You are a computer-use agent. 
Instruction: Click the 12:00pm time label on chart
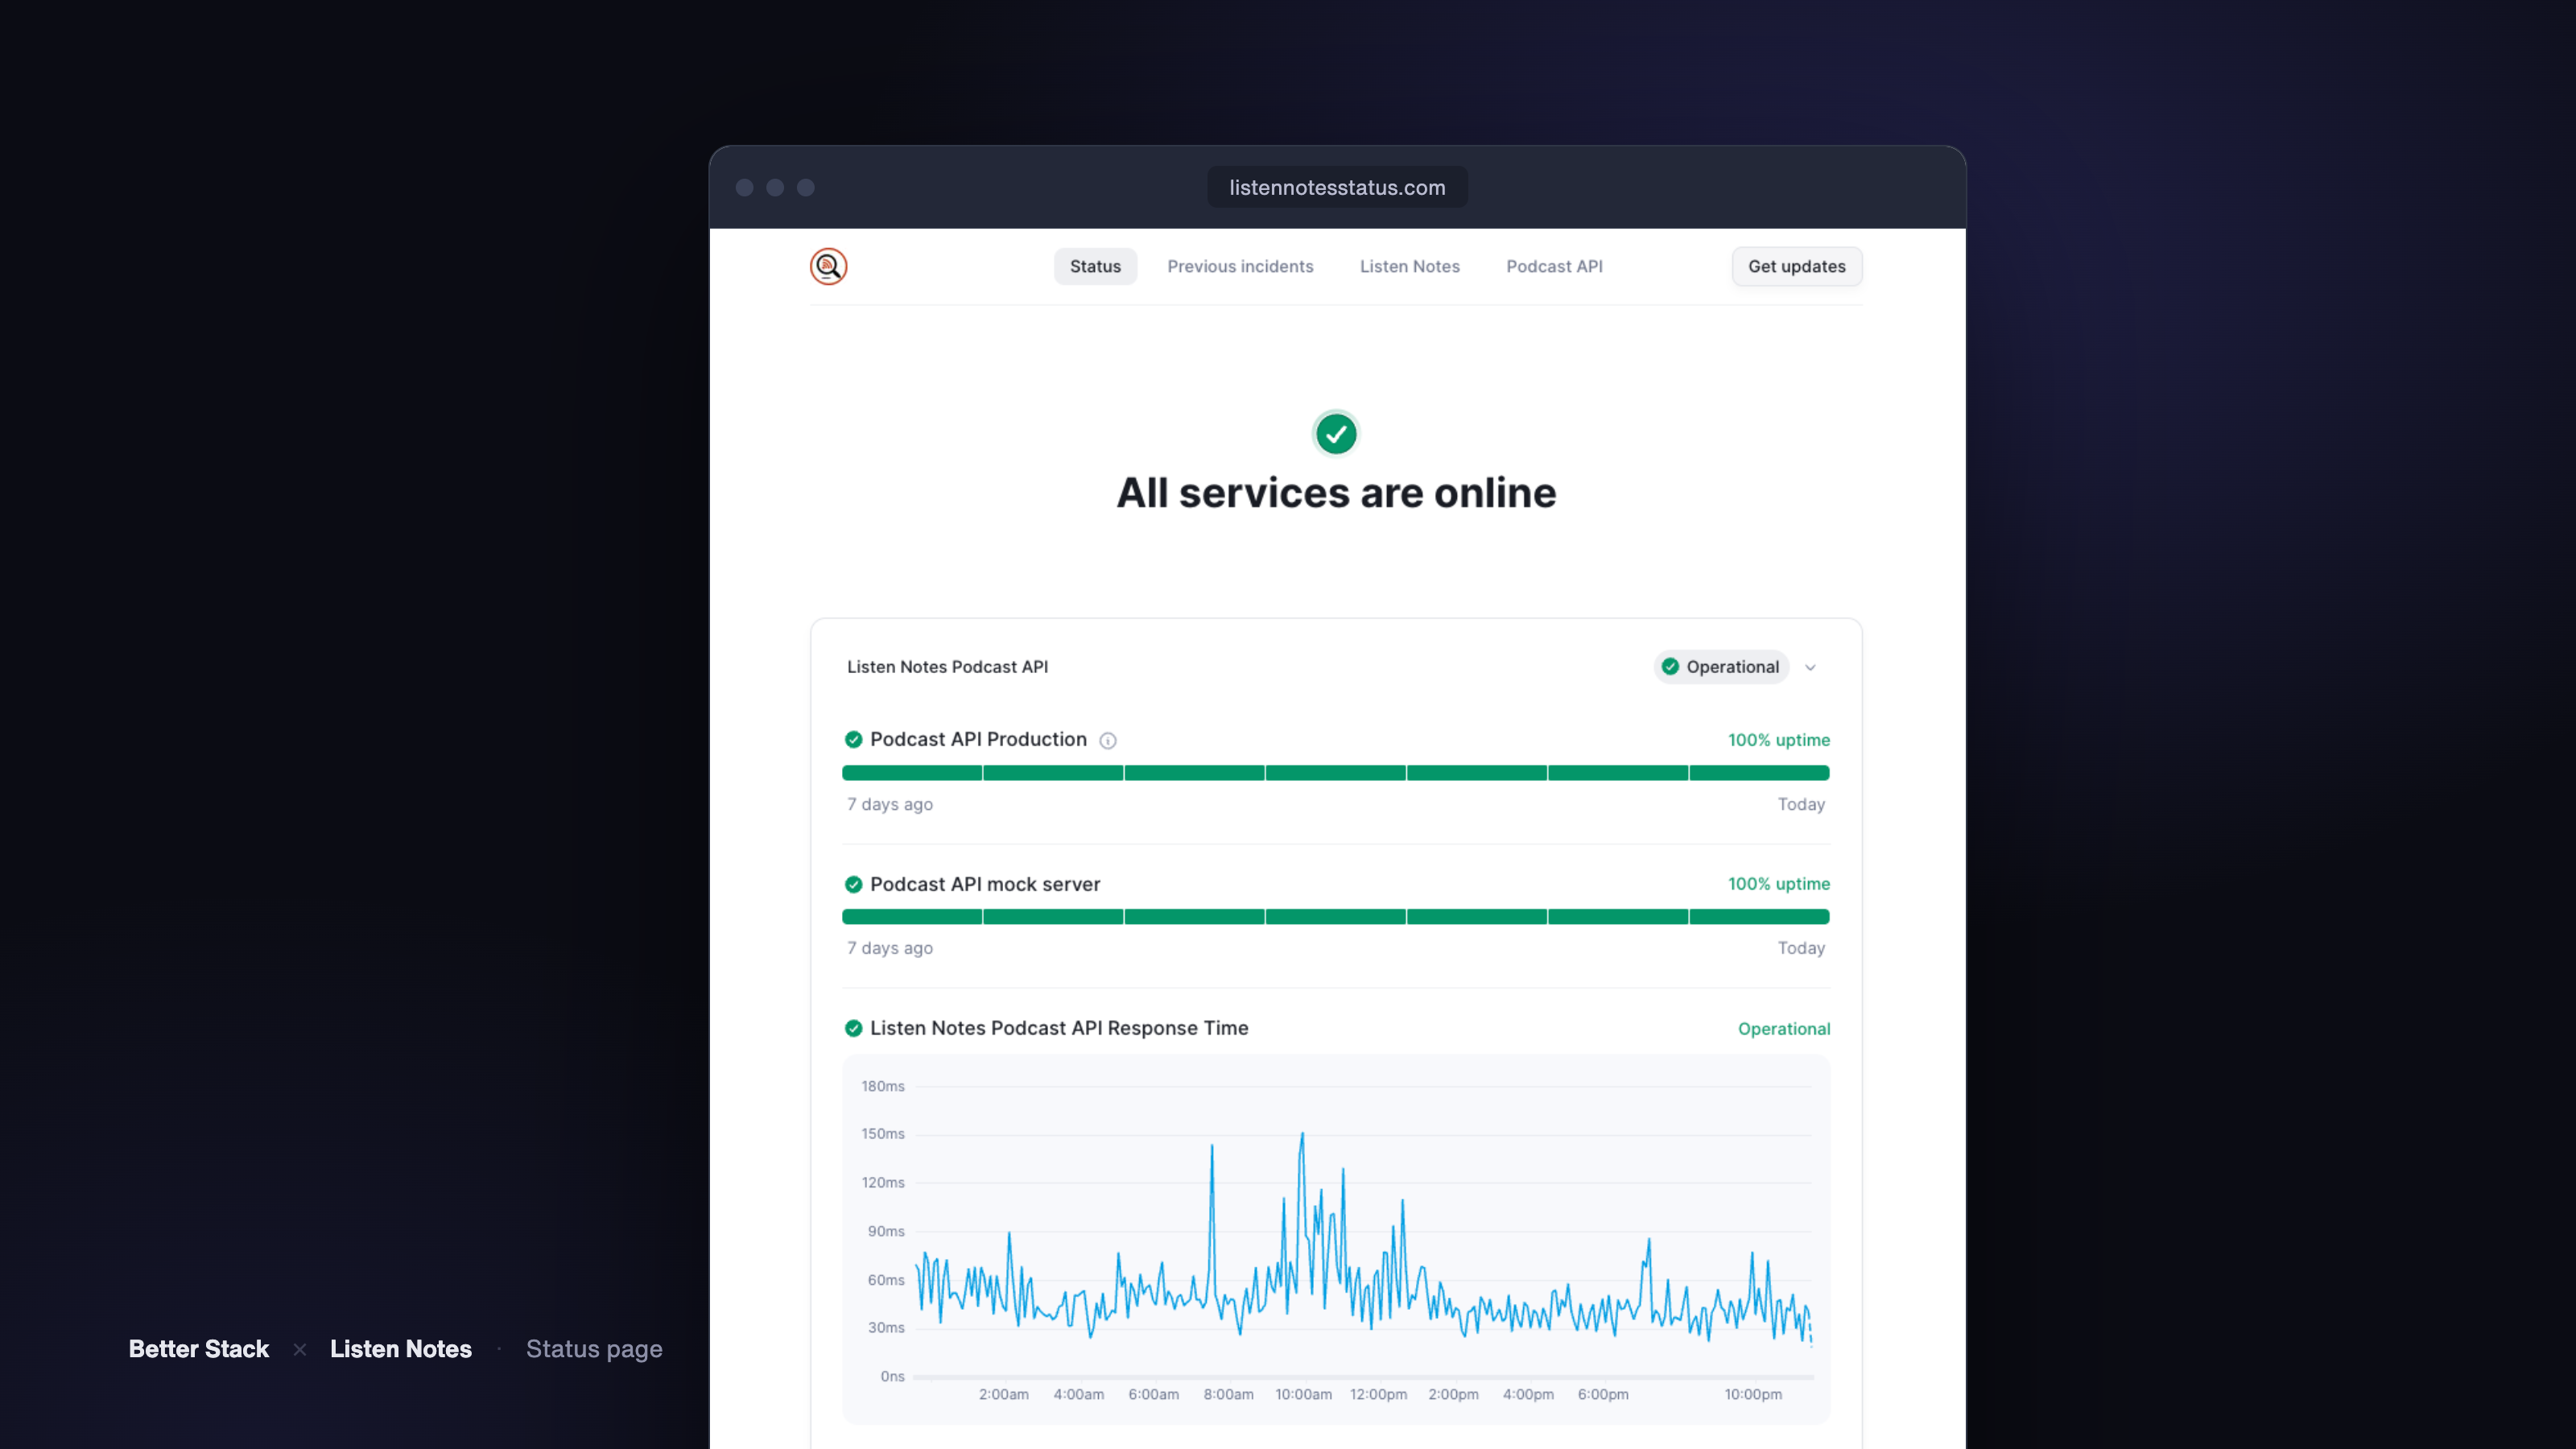pyautogui.click(x=1378, y=1394)
